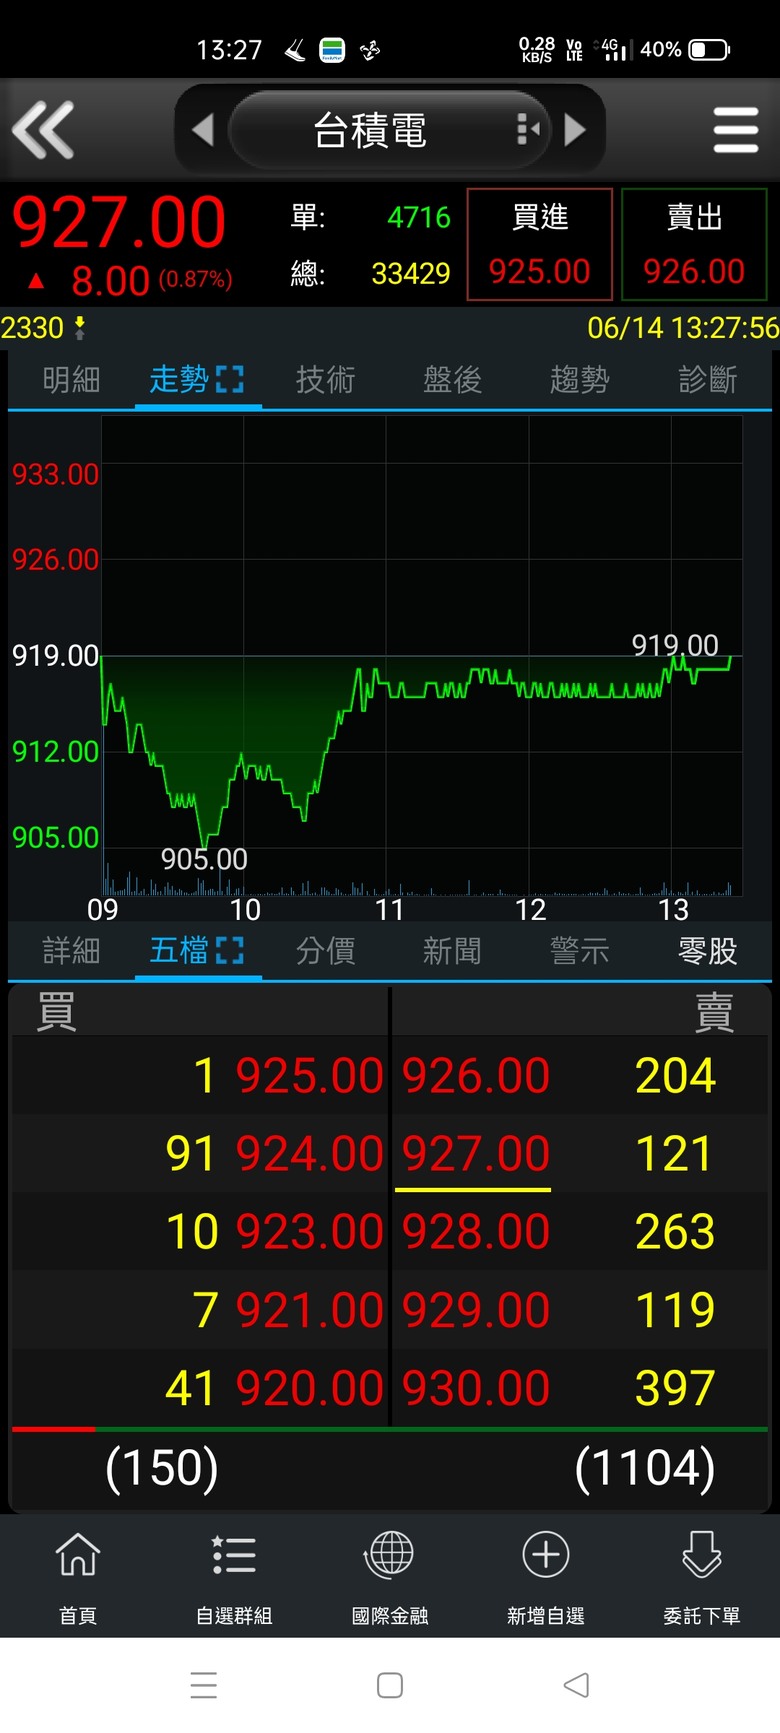
Task: Select bid price 923.00 row
Action: click(309, 1232)
